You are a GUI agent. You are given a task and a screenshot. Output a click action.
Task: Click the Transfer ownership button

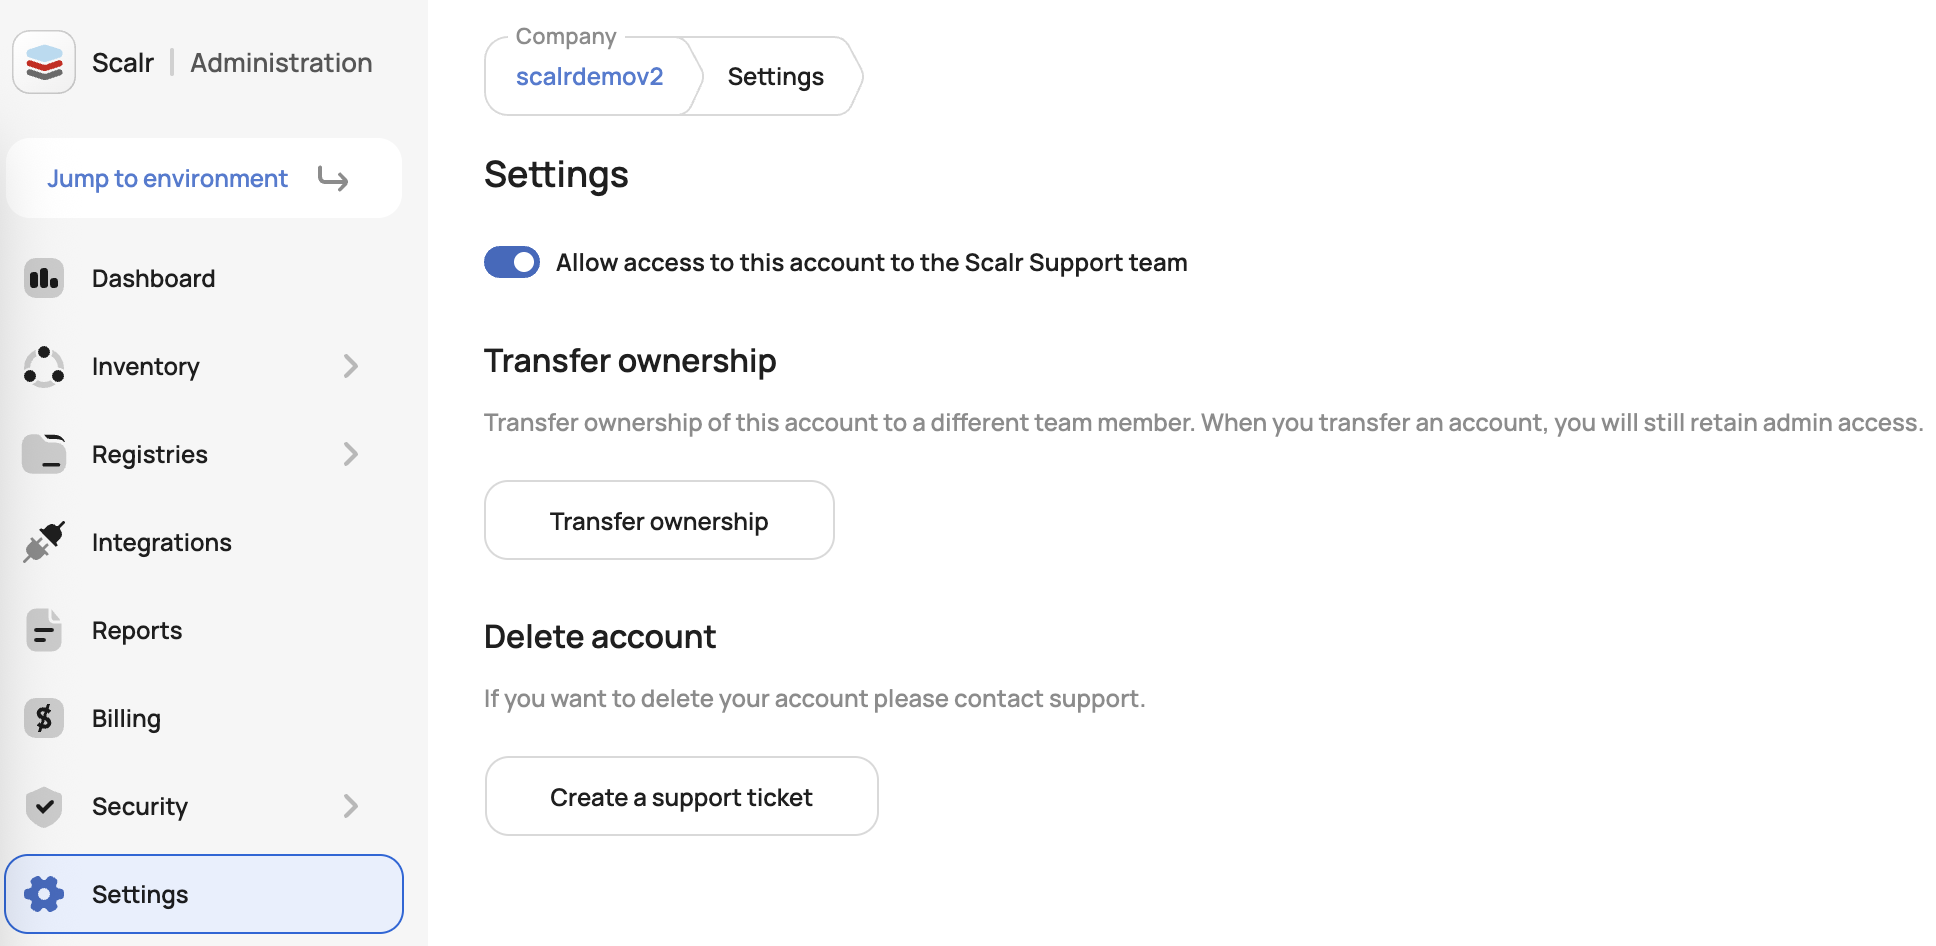[x=659, y=520]
